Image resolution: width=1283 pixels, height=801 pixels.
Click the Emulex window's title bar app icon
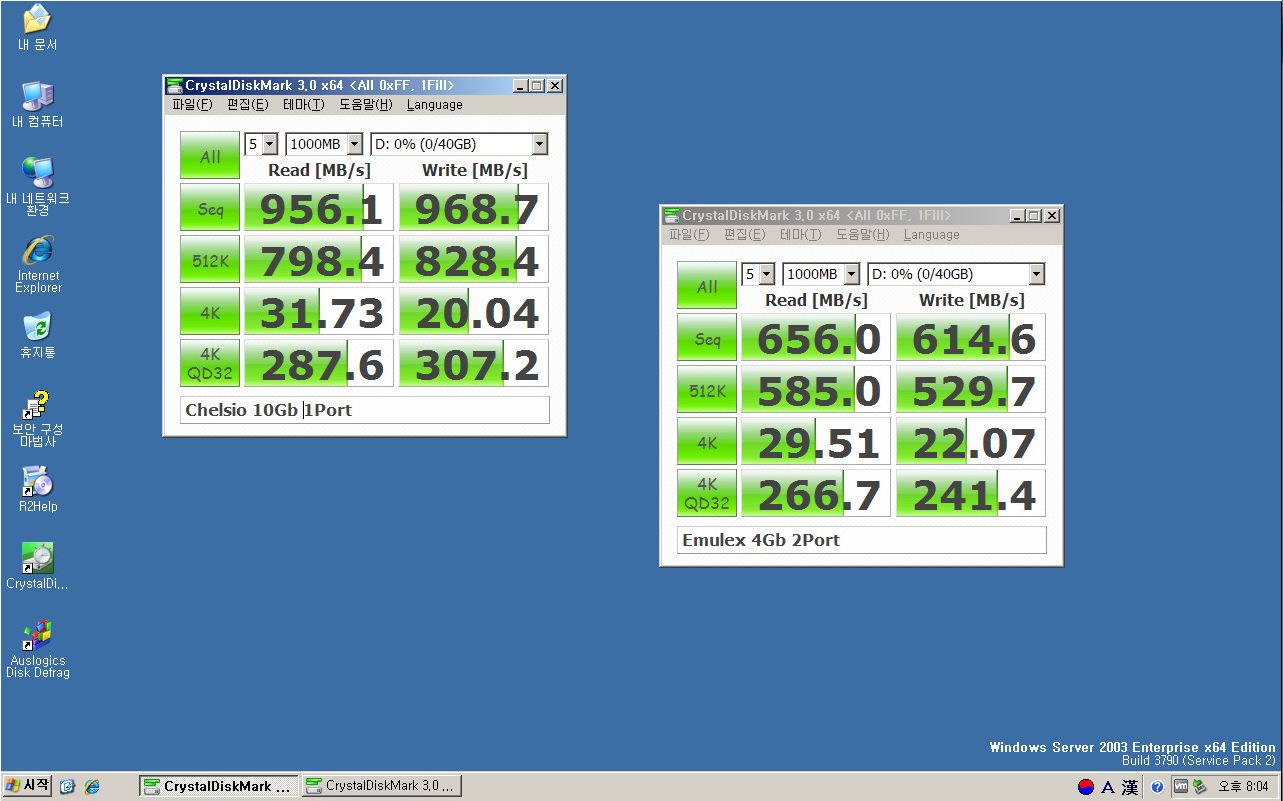coord(671,216)
